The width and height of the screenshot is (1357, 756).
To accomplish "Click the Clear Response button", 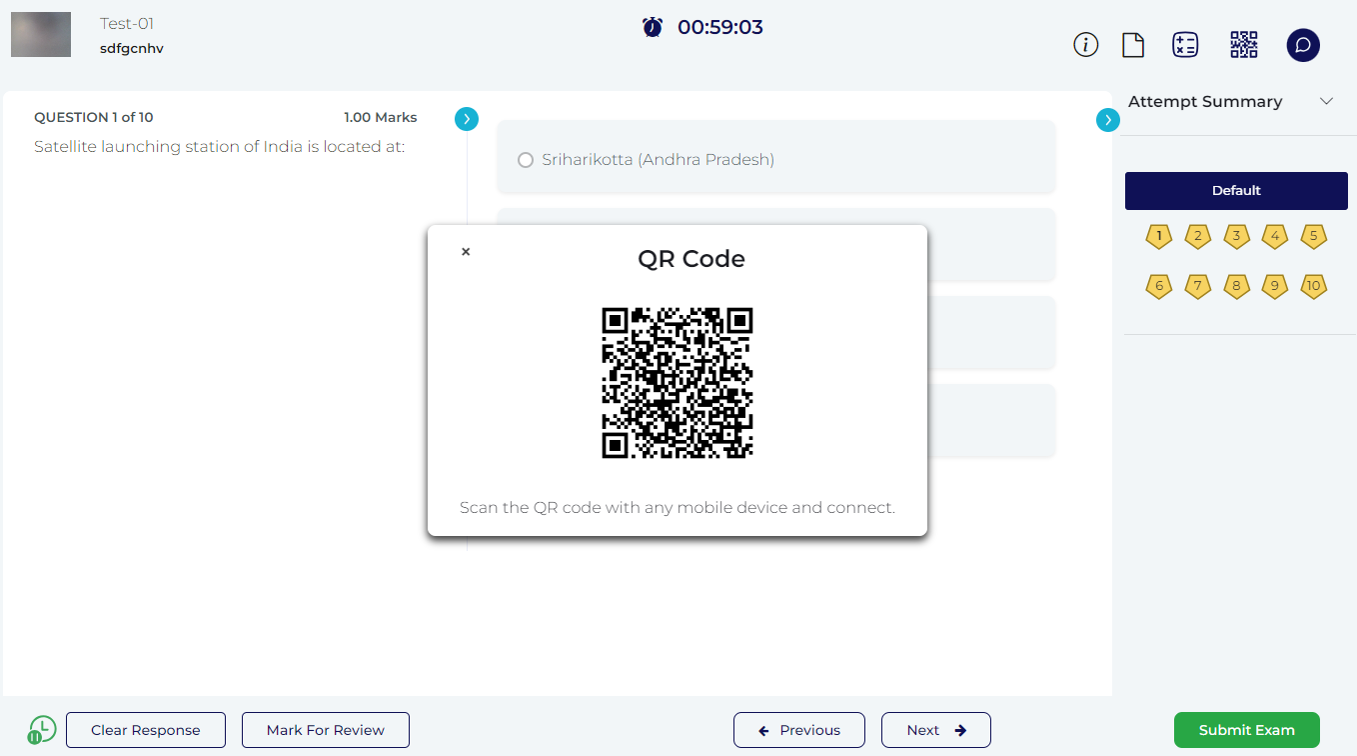I will click(x=146, y=730).
